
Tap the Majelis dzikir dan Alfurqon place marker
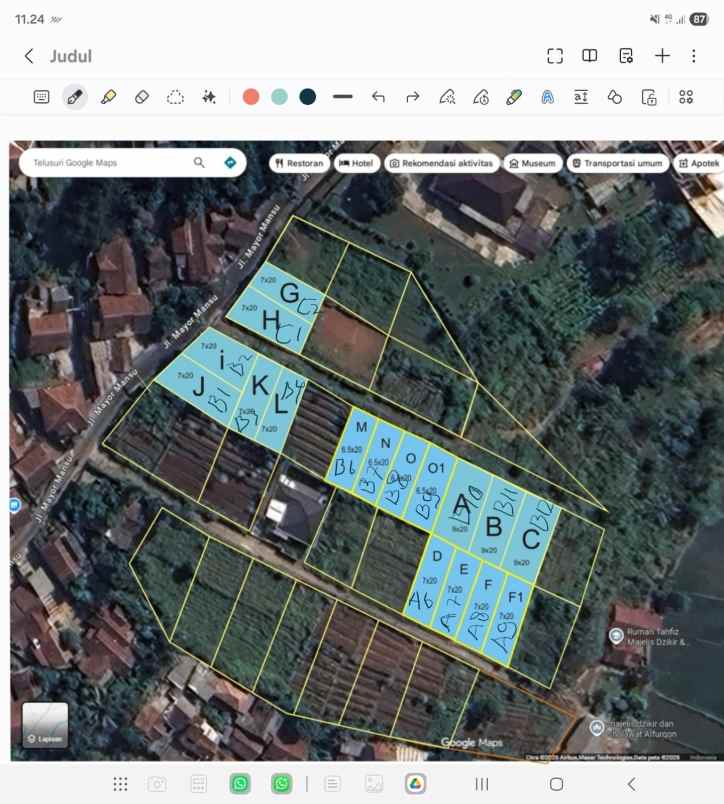(596, 728)
